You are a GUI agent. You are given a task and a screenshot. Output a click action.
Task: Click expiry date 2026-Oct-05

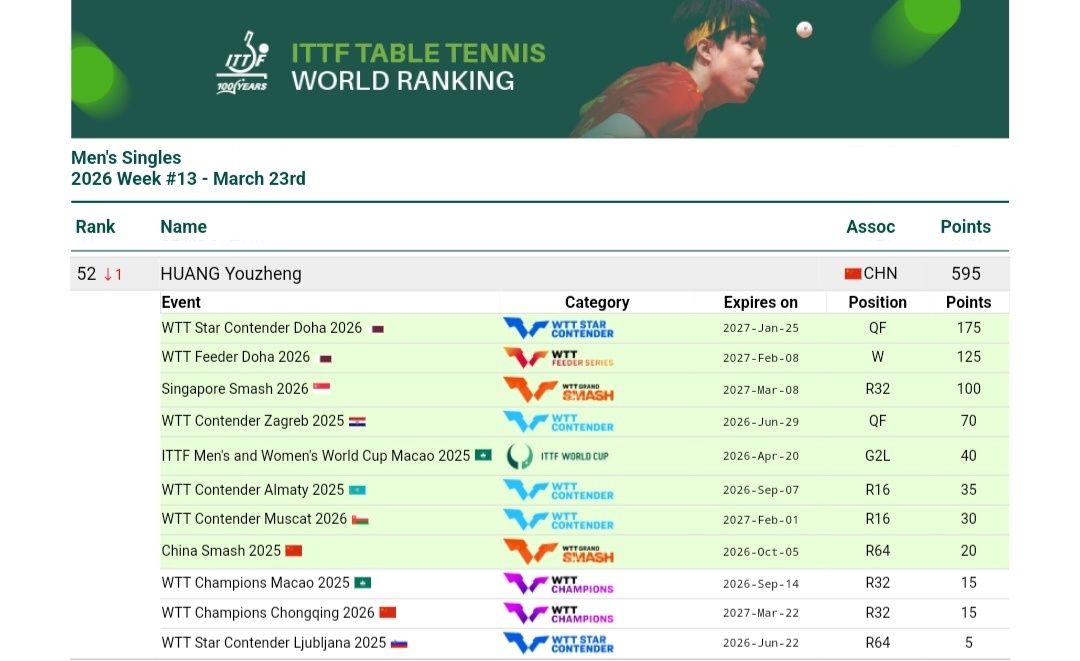tap(760, 552)
